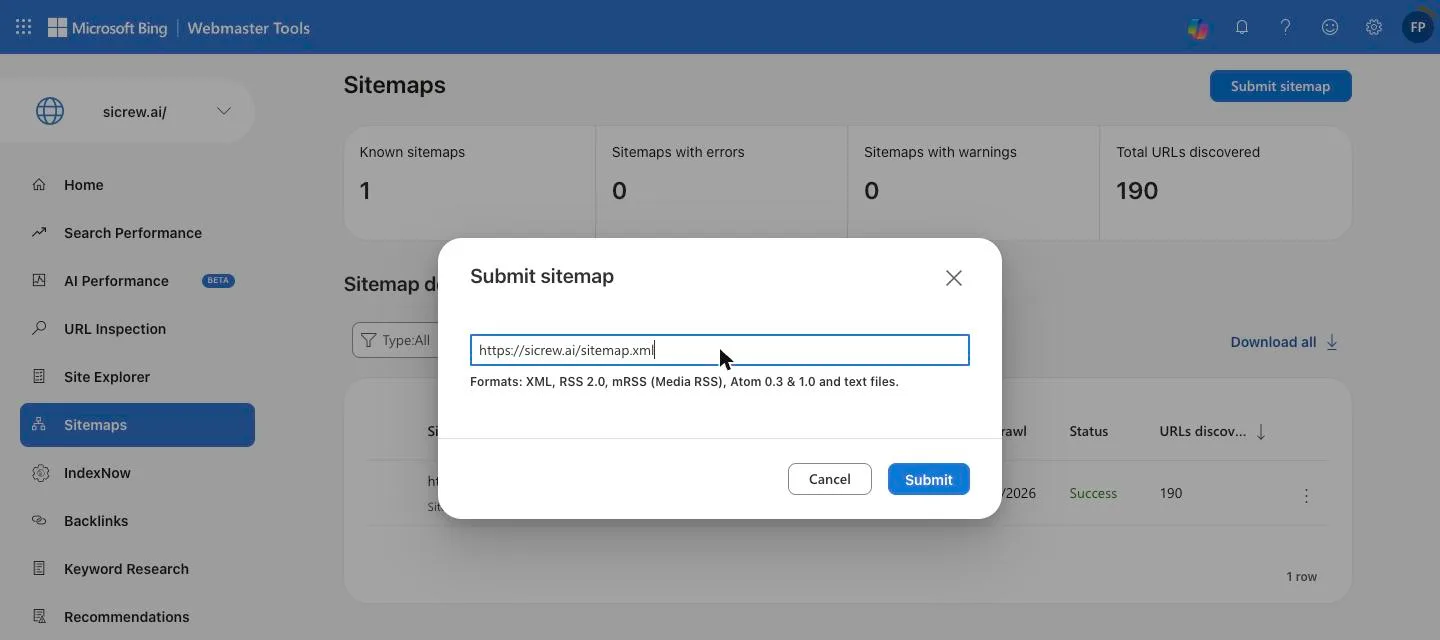Click the Status column header

coord(1088,432)
